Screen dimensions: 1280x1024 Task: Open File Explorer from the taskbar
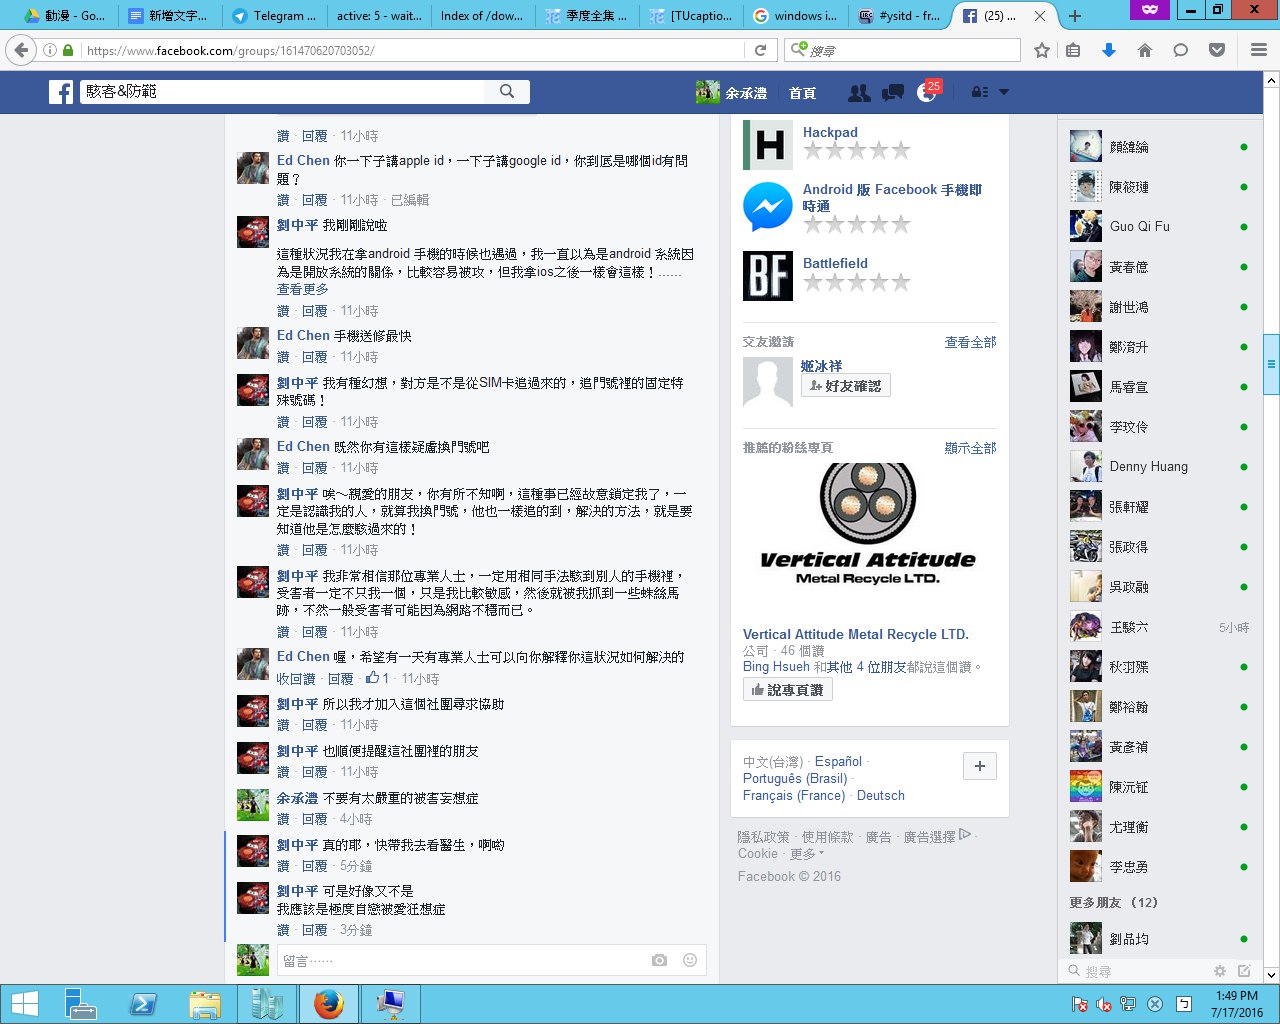(204, 1004)
